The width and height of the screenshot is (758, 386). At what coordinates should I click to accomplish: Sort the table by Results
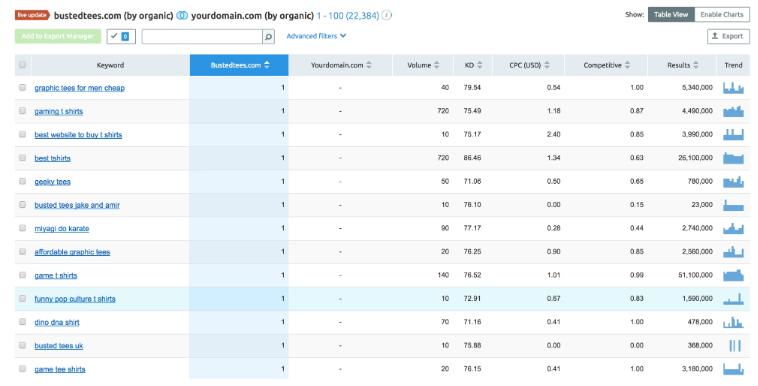682,65
